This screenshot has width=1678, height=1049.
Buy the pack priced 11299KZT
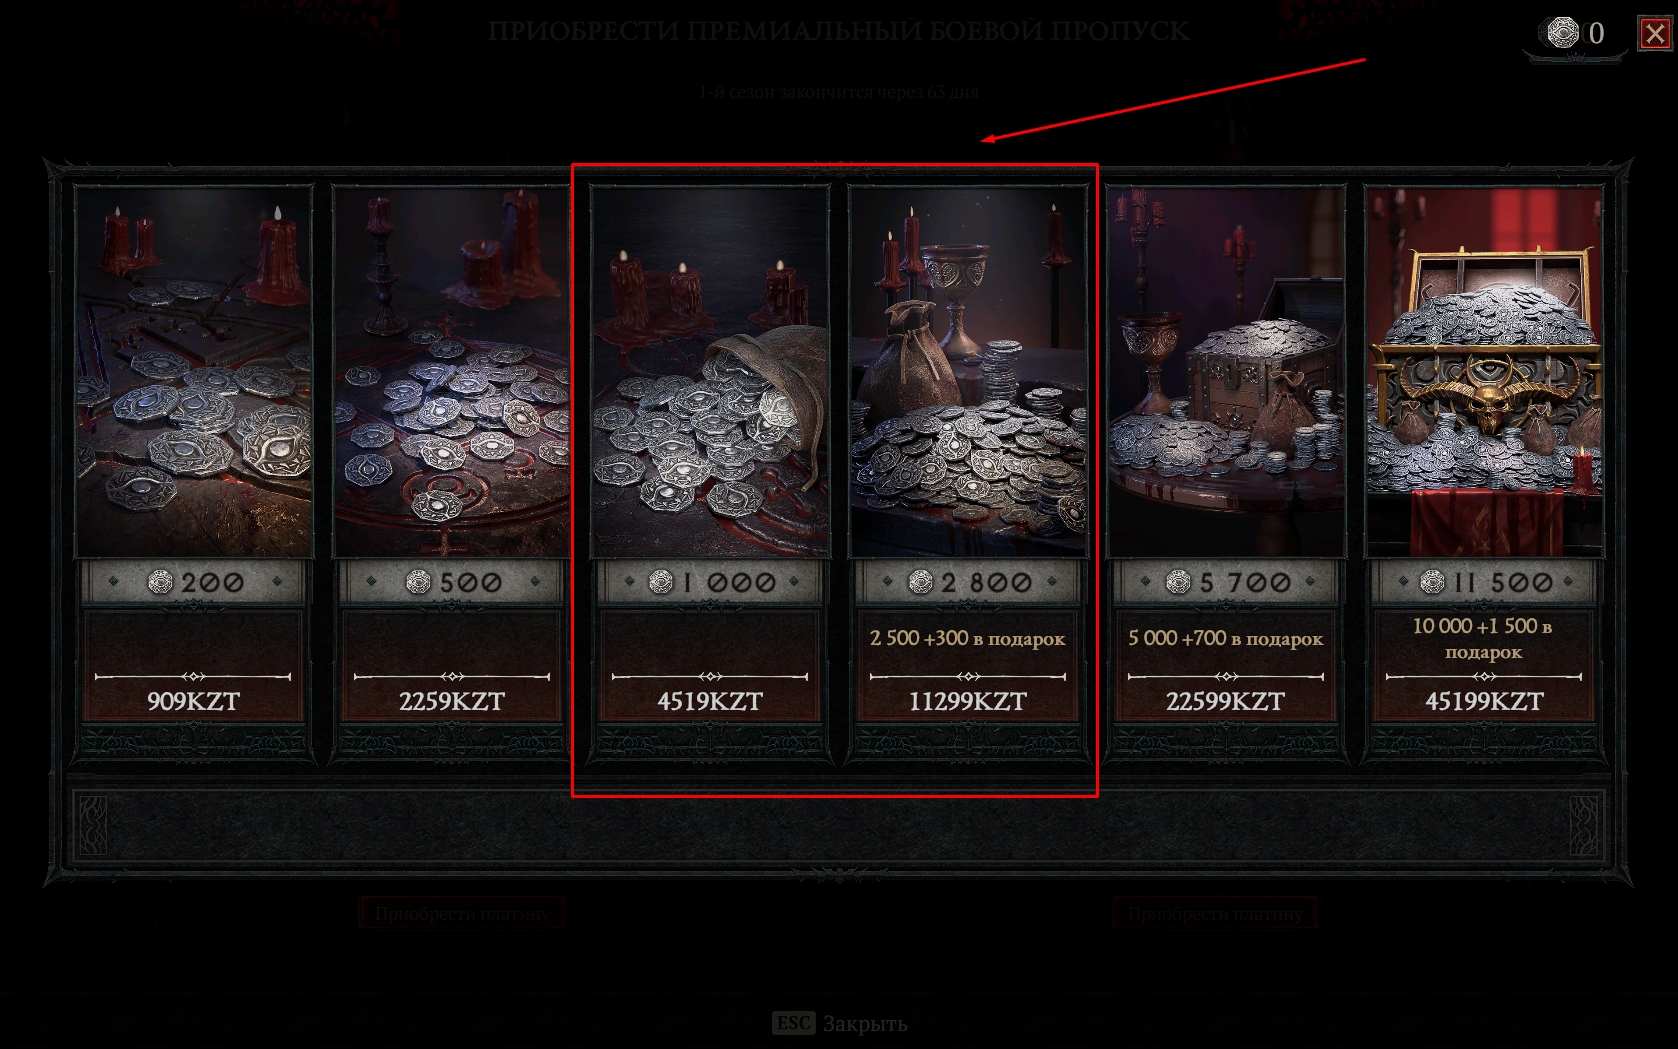coord(968,666)
